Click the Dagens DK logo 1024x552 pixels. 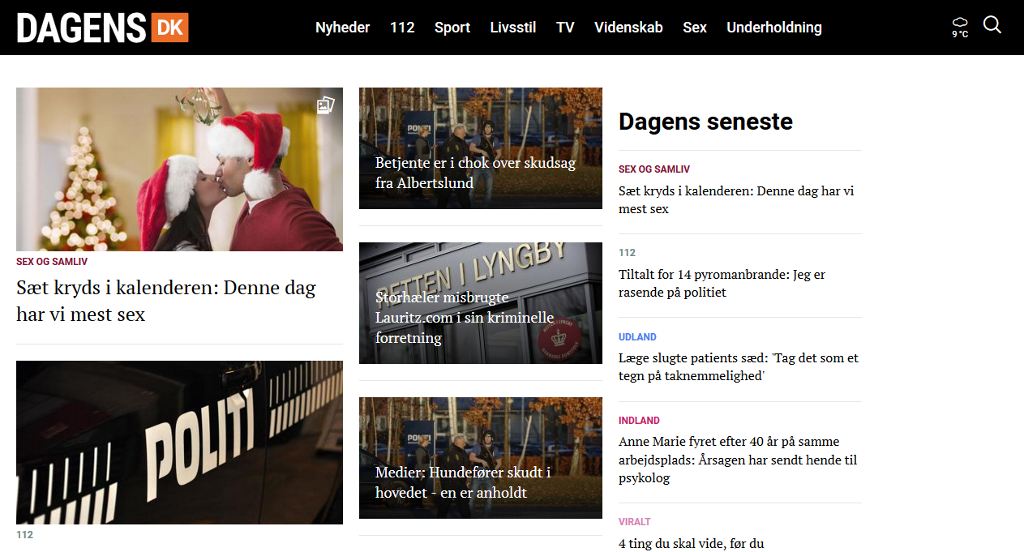103,27
